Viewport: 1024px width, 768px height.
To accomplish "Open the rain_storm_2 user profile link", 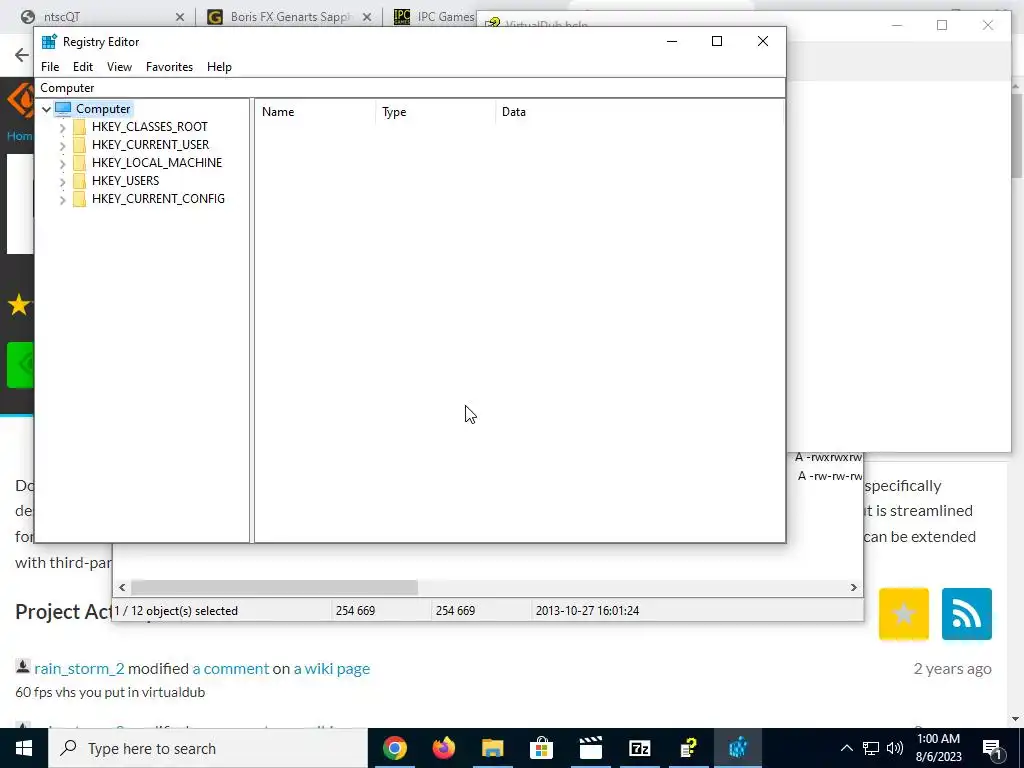I will (79, 669).
